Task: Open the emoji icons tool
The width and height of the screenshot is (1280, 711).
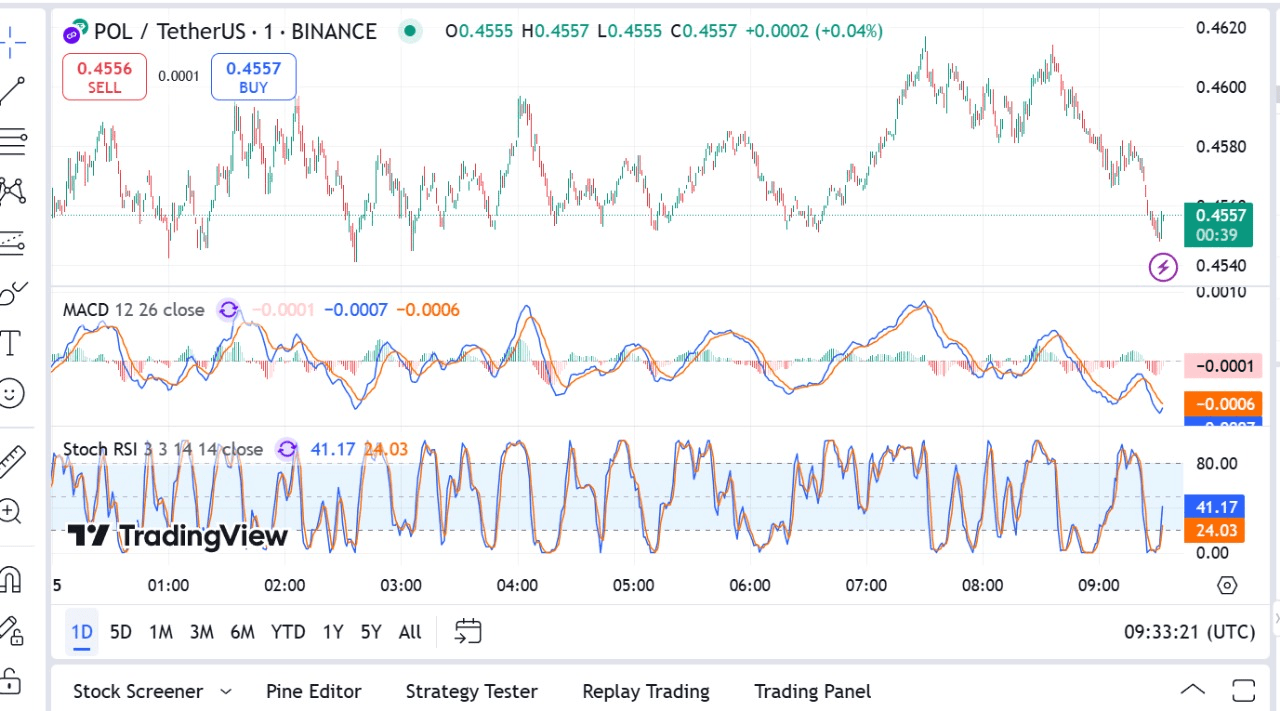Action: pos(12,393)
